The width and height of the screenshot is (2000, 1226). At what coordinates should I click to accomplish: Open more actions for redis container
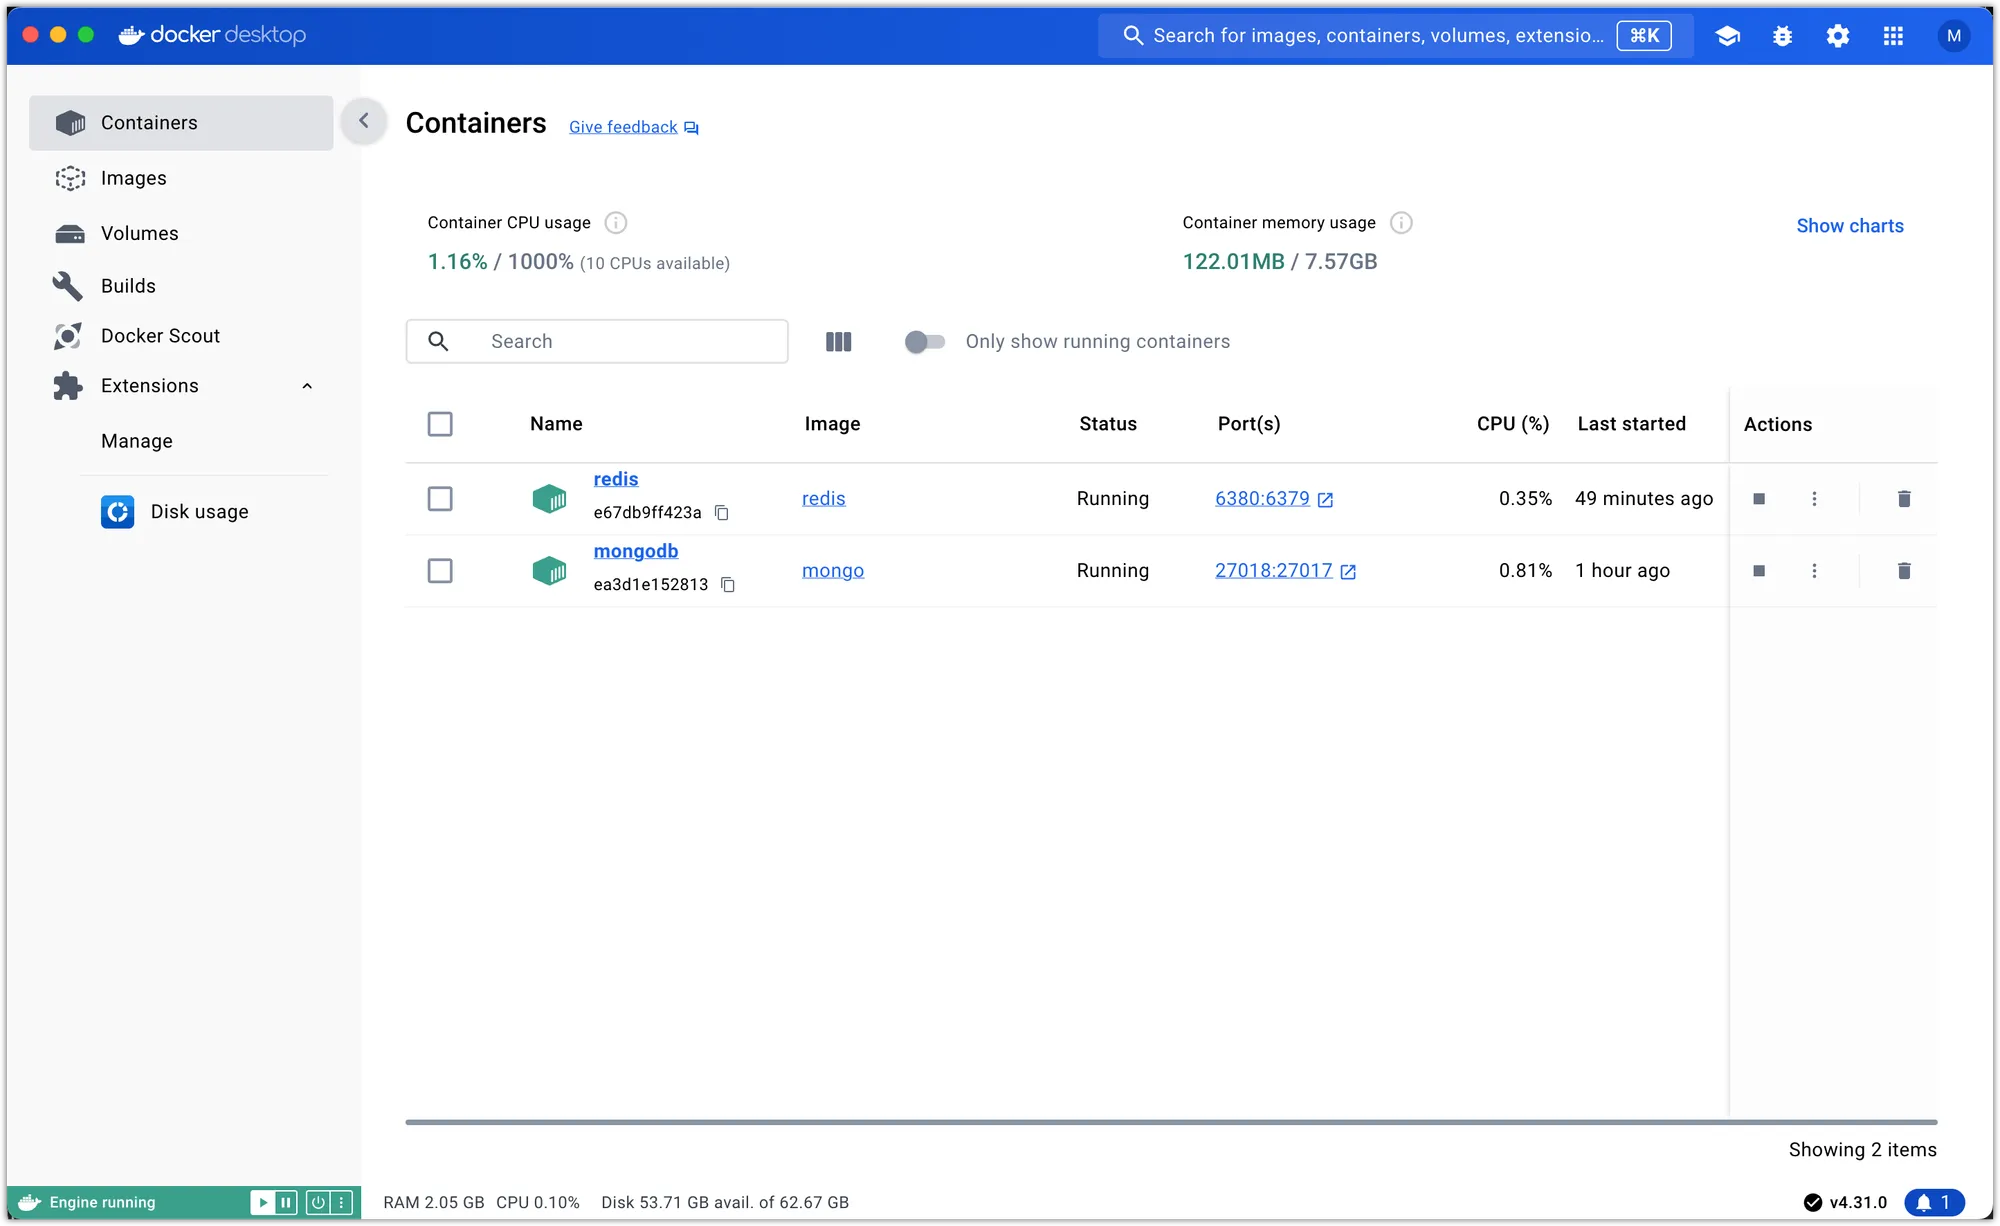click(x=1814, y=499)
